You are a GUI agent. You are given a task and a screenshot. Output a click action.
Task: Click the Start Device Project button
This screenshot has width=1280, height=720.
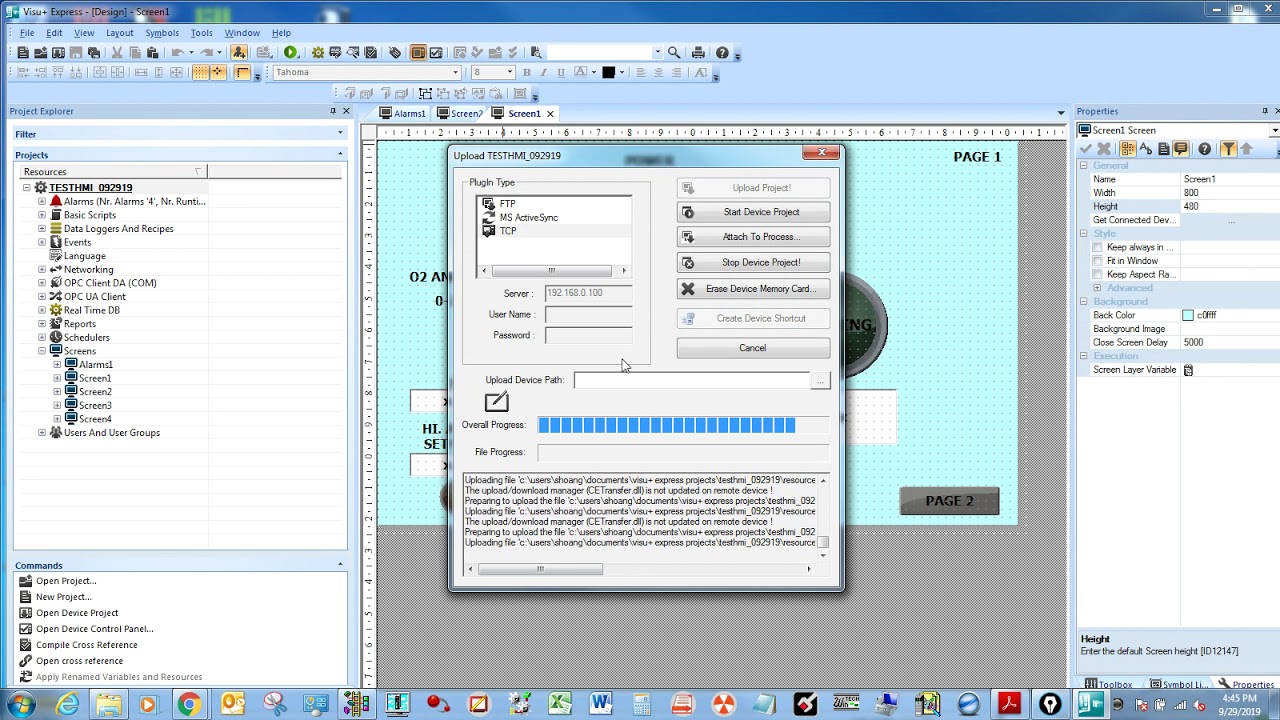pyautogui.click(x=753, y=212)
